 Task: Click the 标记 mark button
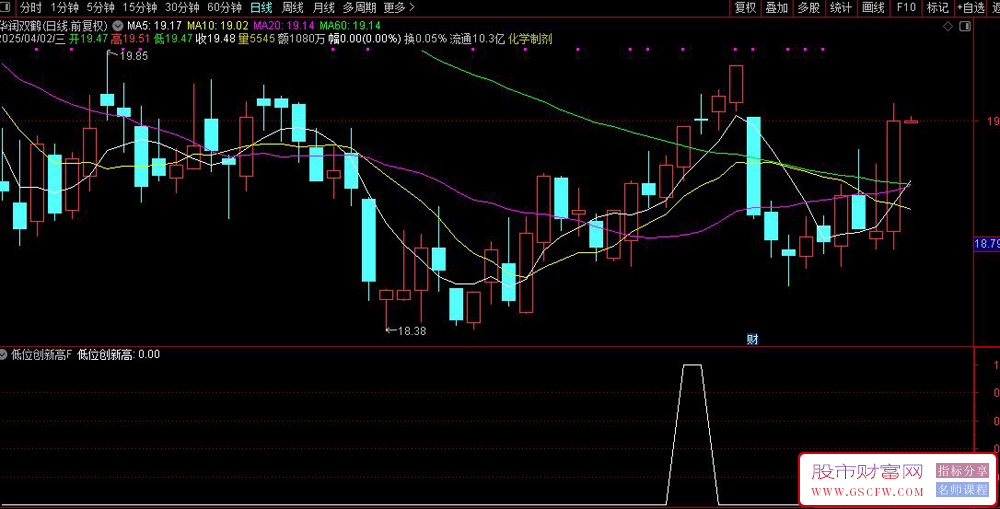point(938,8)
